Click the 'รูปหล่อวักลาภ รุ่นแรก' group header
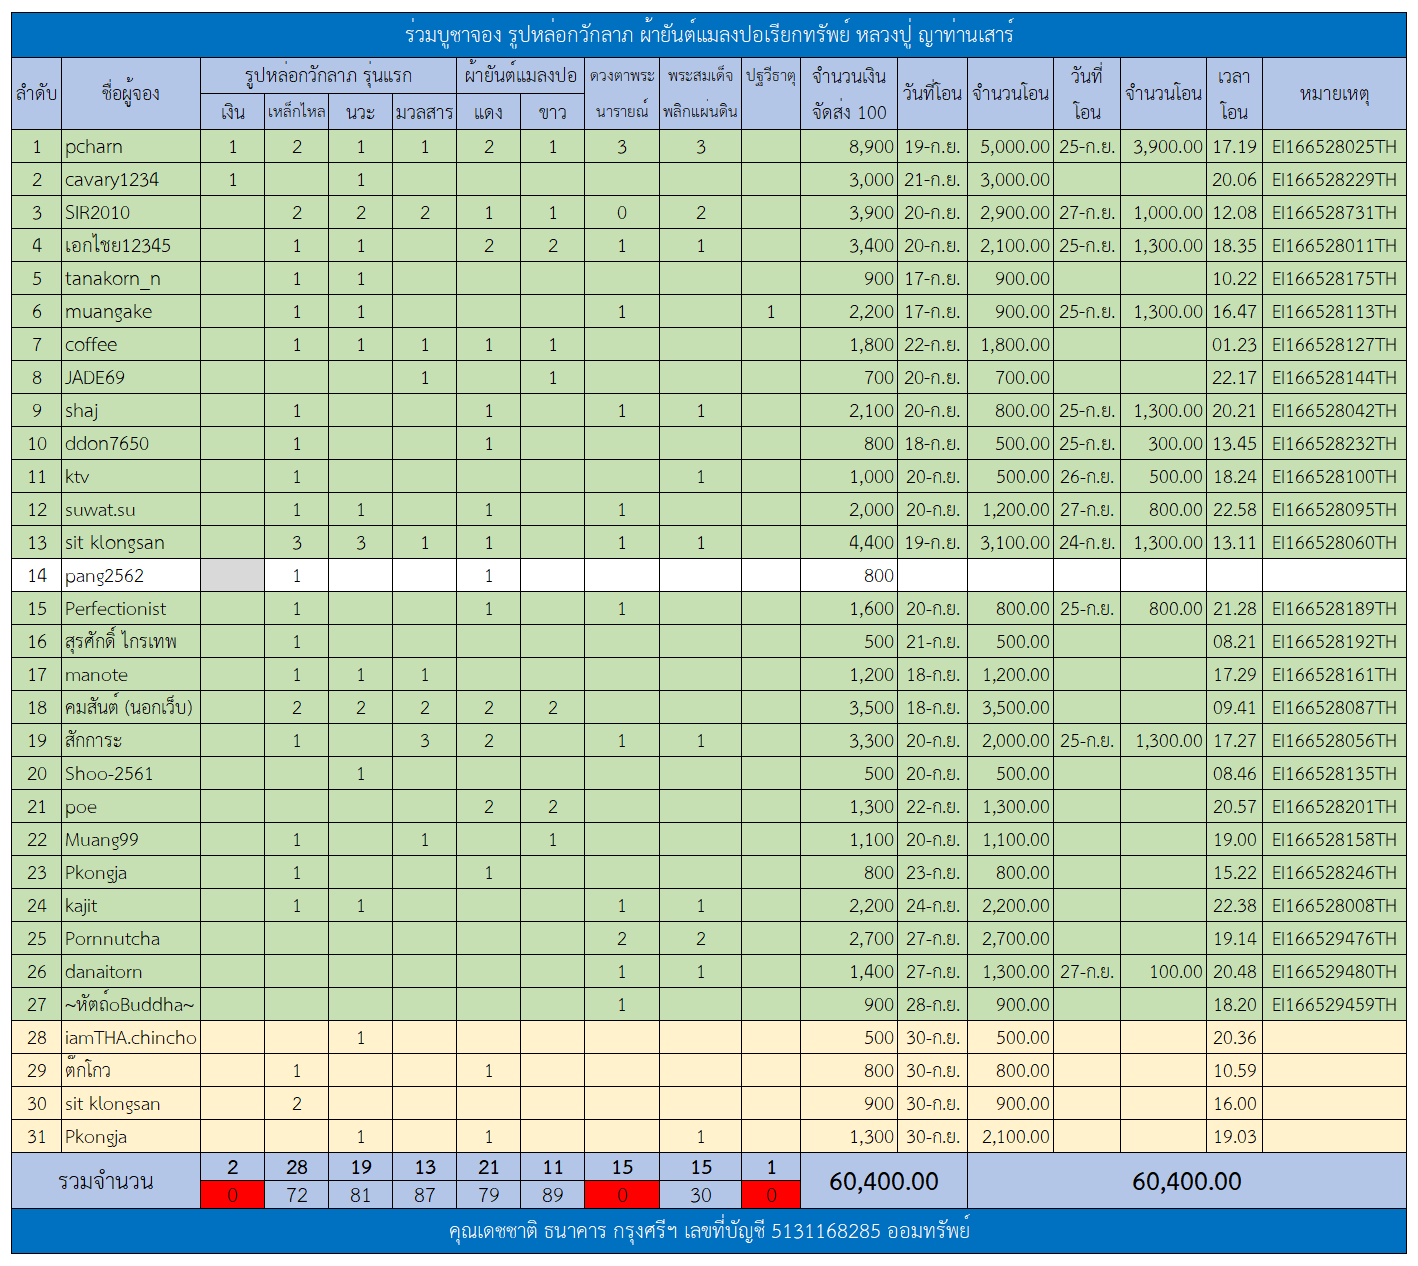Image resolution: width=1418 pixels, height=1266 pixels. point(329,76)
